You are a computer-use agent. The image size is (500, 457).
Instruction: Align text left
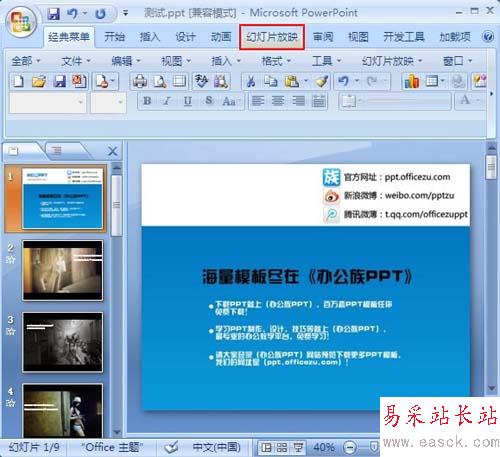(258, 101)
